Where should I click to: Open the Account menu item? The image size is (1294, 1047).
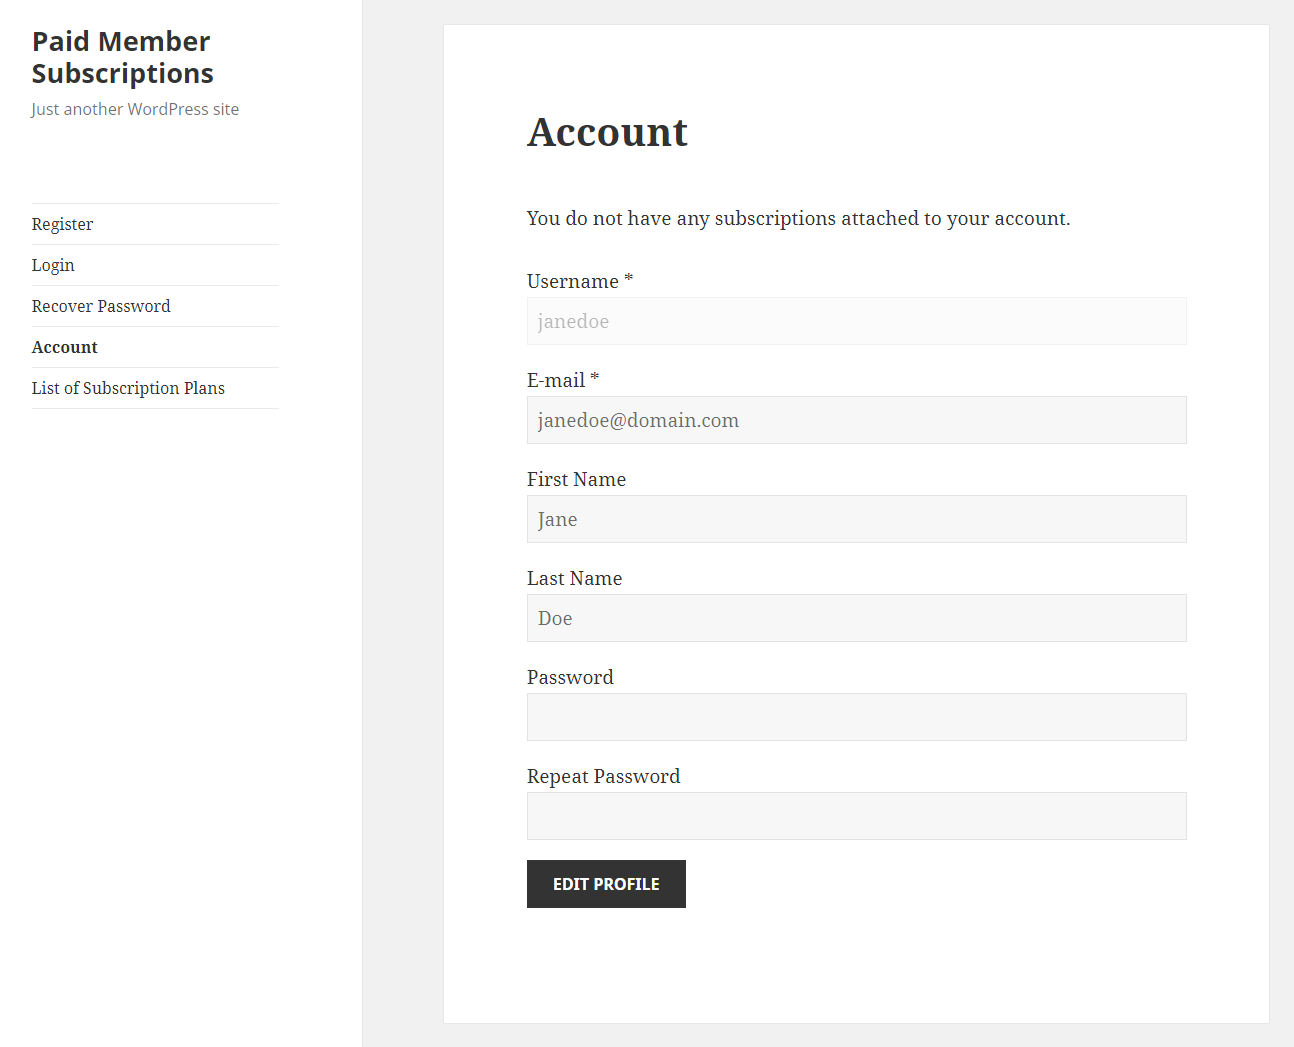pyautogui.click(x=65, y=347)
